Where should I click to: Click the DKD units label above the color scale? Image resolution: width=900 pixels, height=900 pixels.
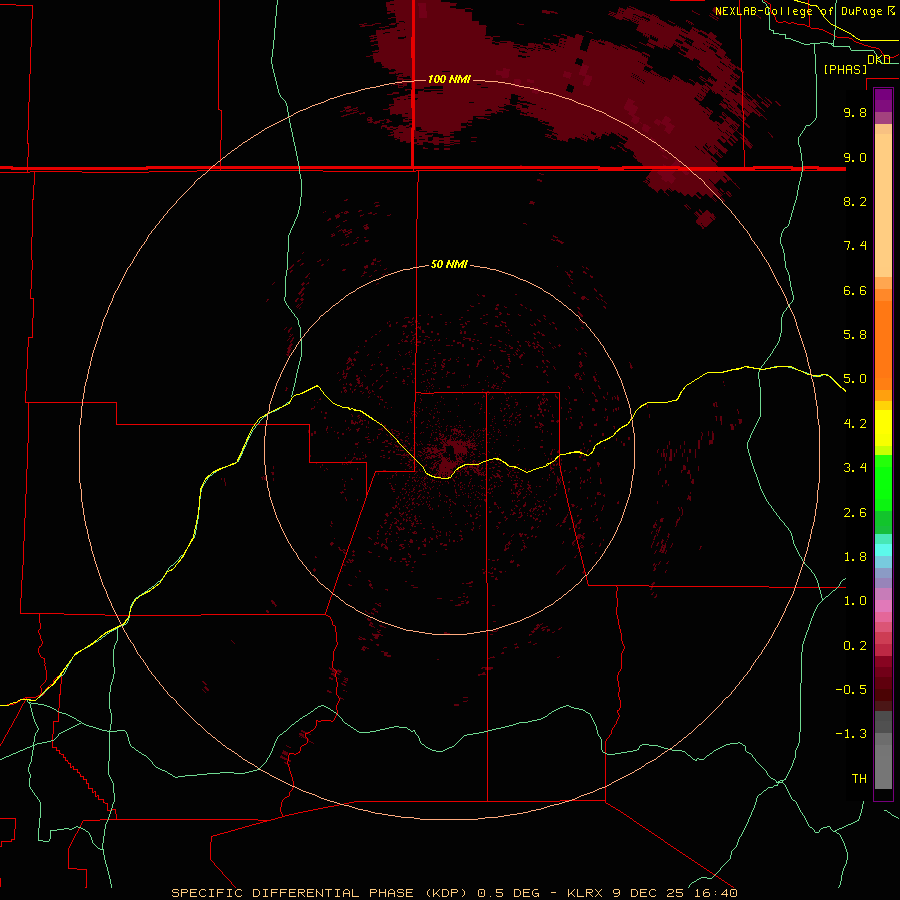[878, 59]
